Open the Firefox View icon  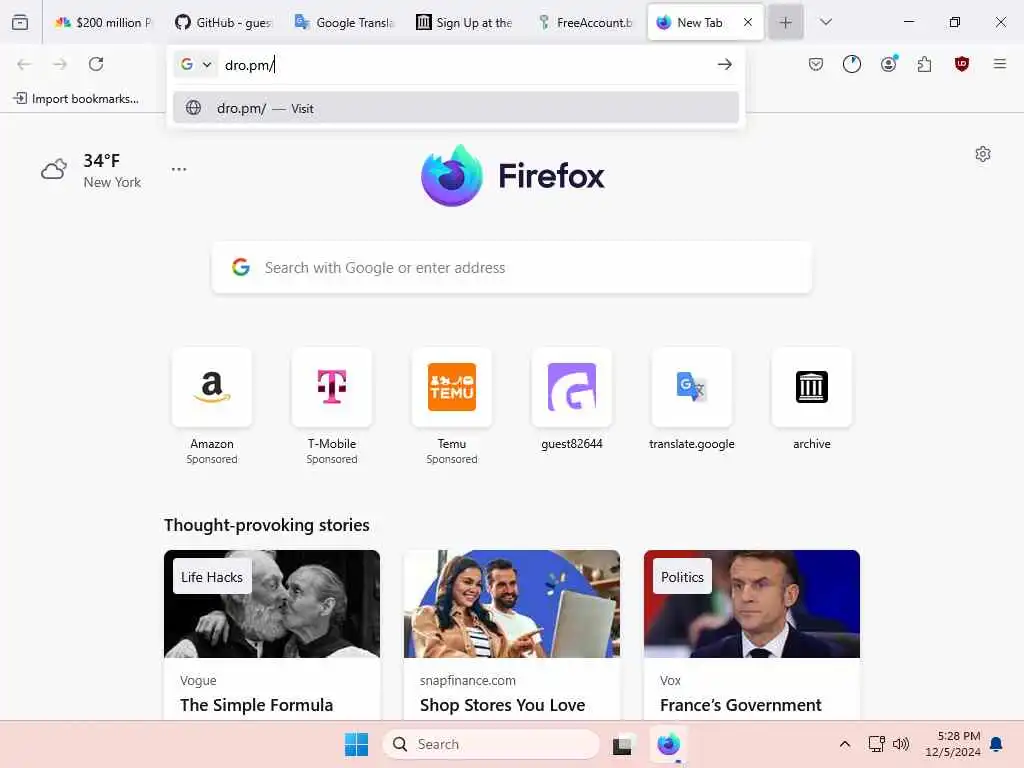[20, 22]
